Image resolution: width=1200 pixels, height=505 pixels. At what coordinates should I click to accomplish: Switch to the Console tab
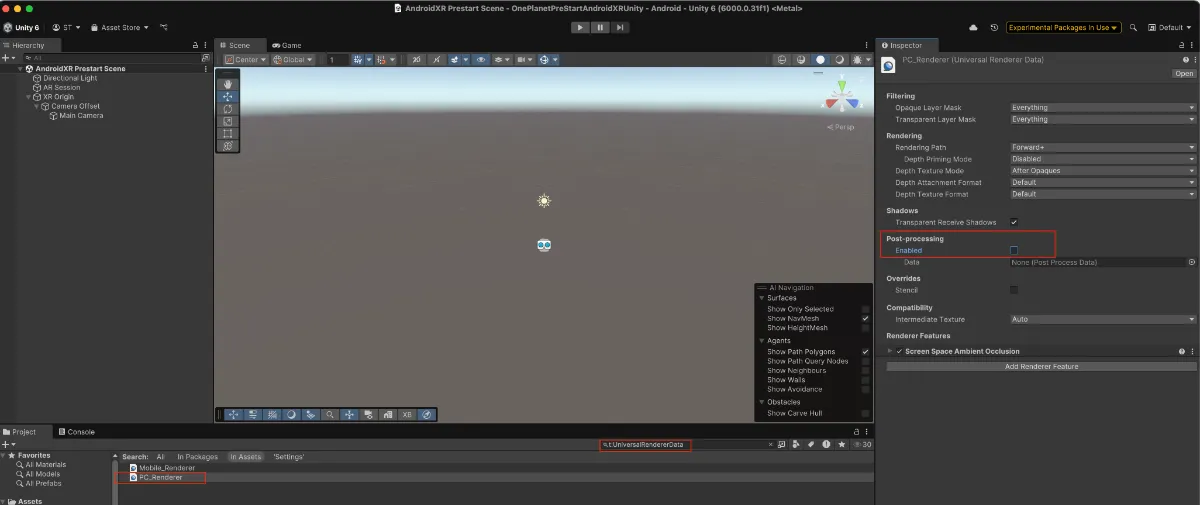click(76, 432)
